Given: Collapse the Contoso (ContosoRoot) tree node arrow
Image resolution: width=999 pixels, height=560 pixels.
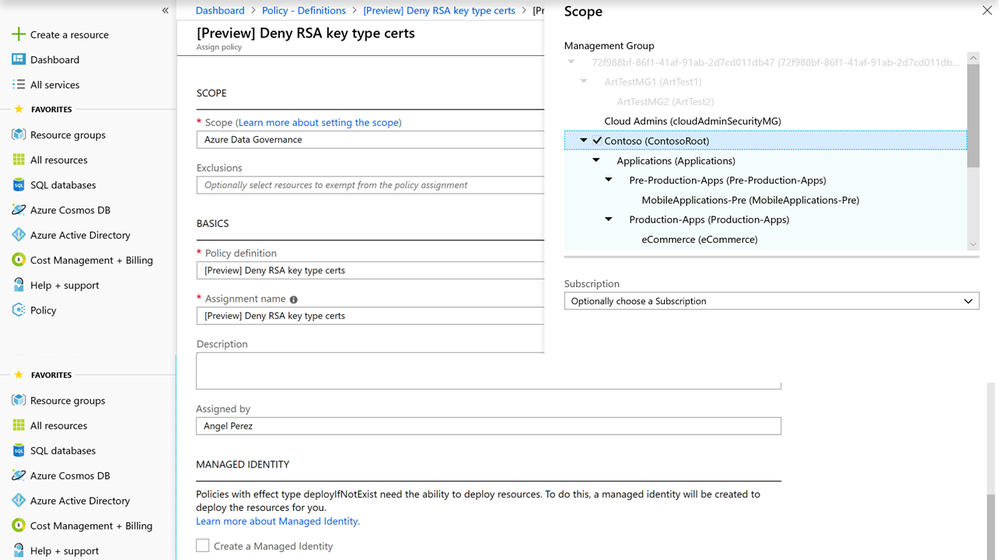Looking at the screenshot, I should [x=584, y=140].
